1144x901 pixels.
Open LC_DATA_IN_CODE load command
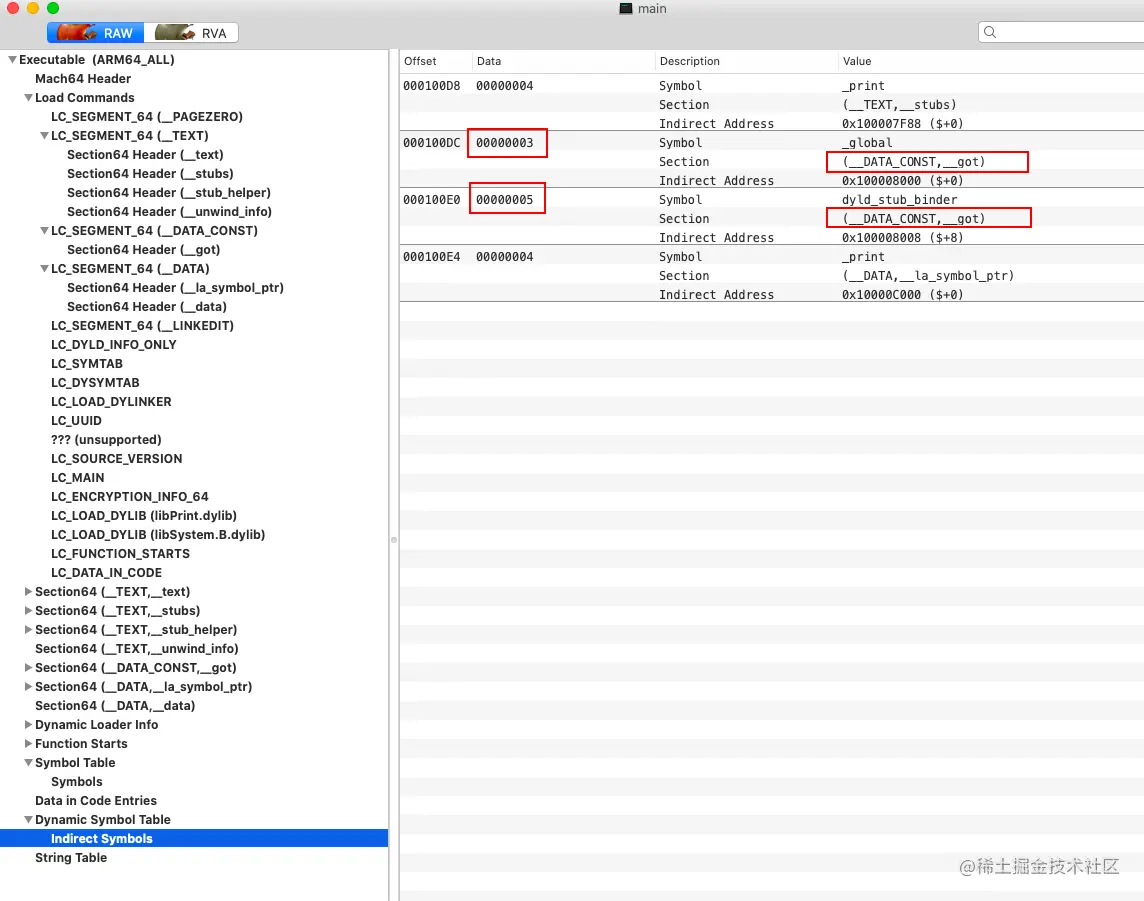click(107, 573)
